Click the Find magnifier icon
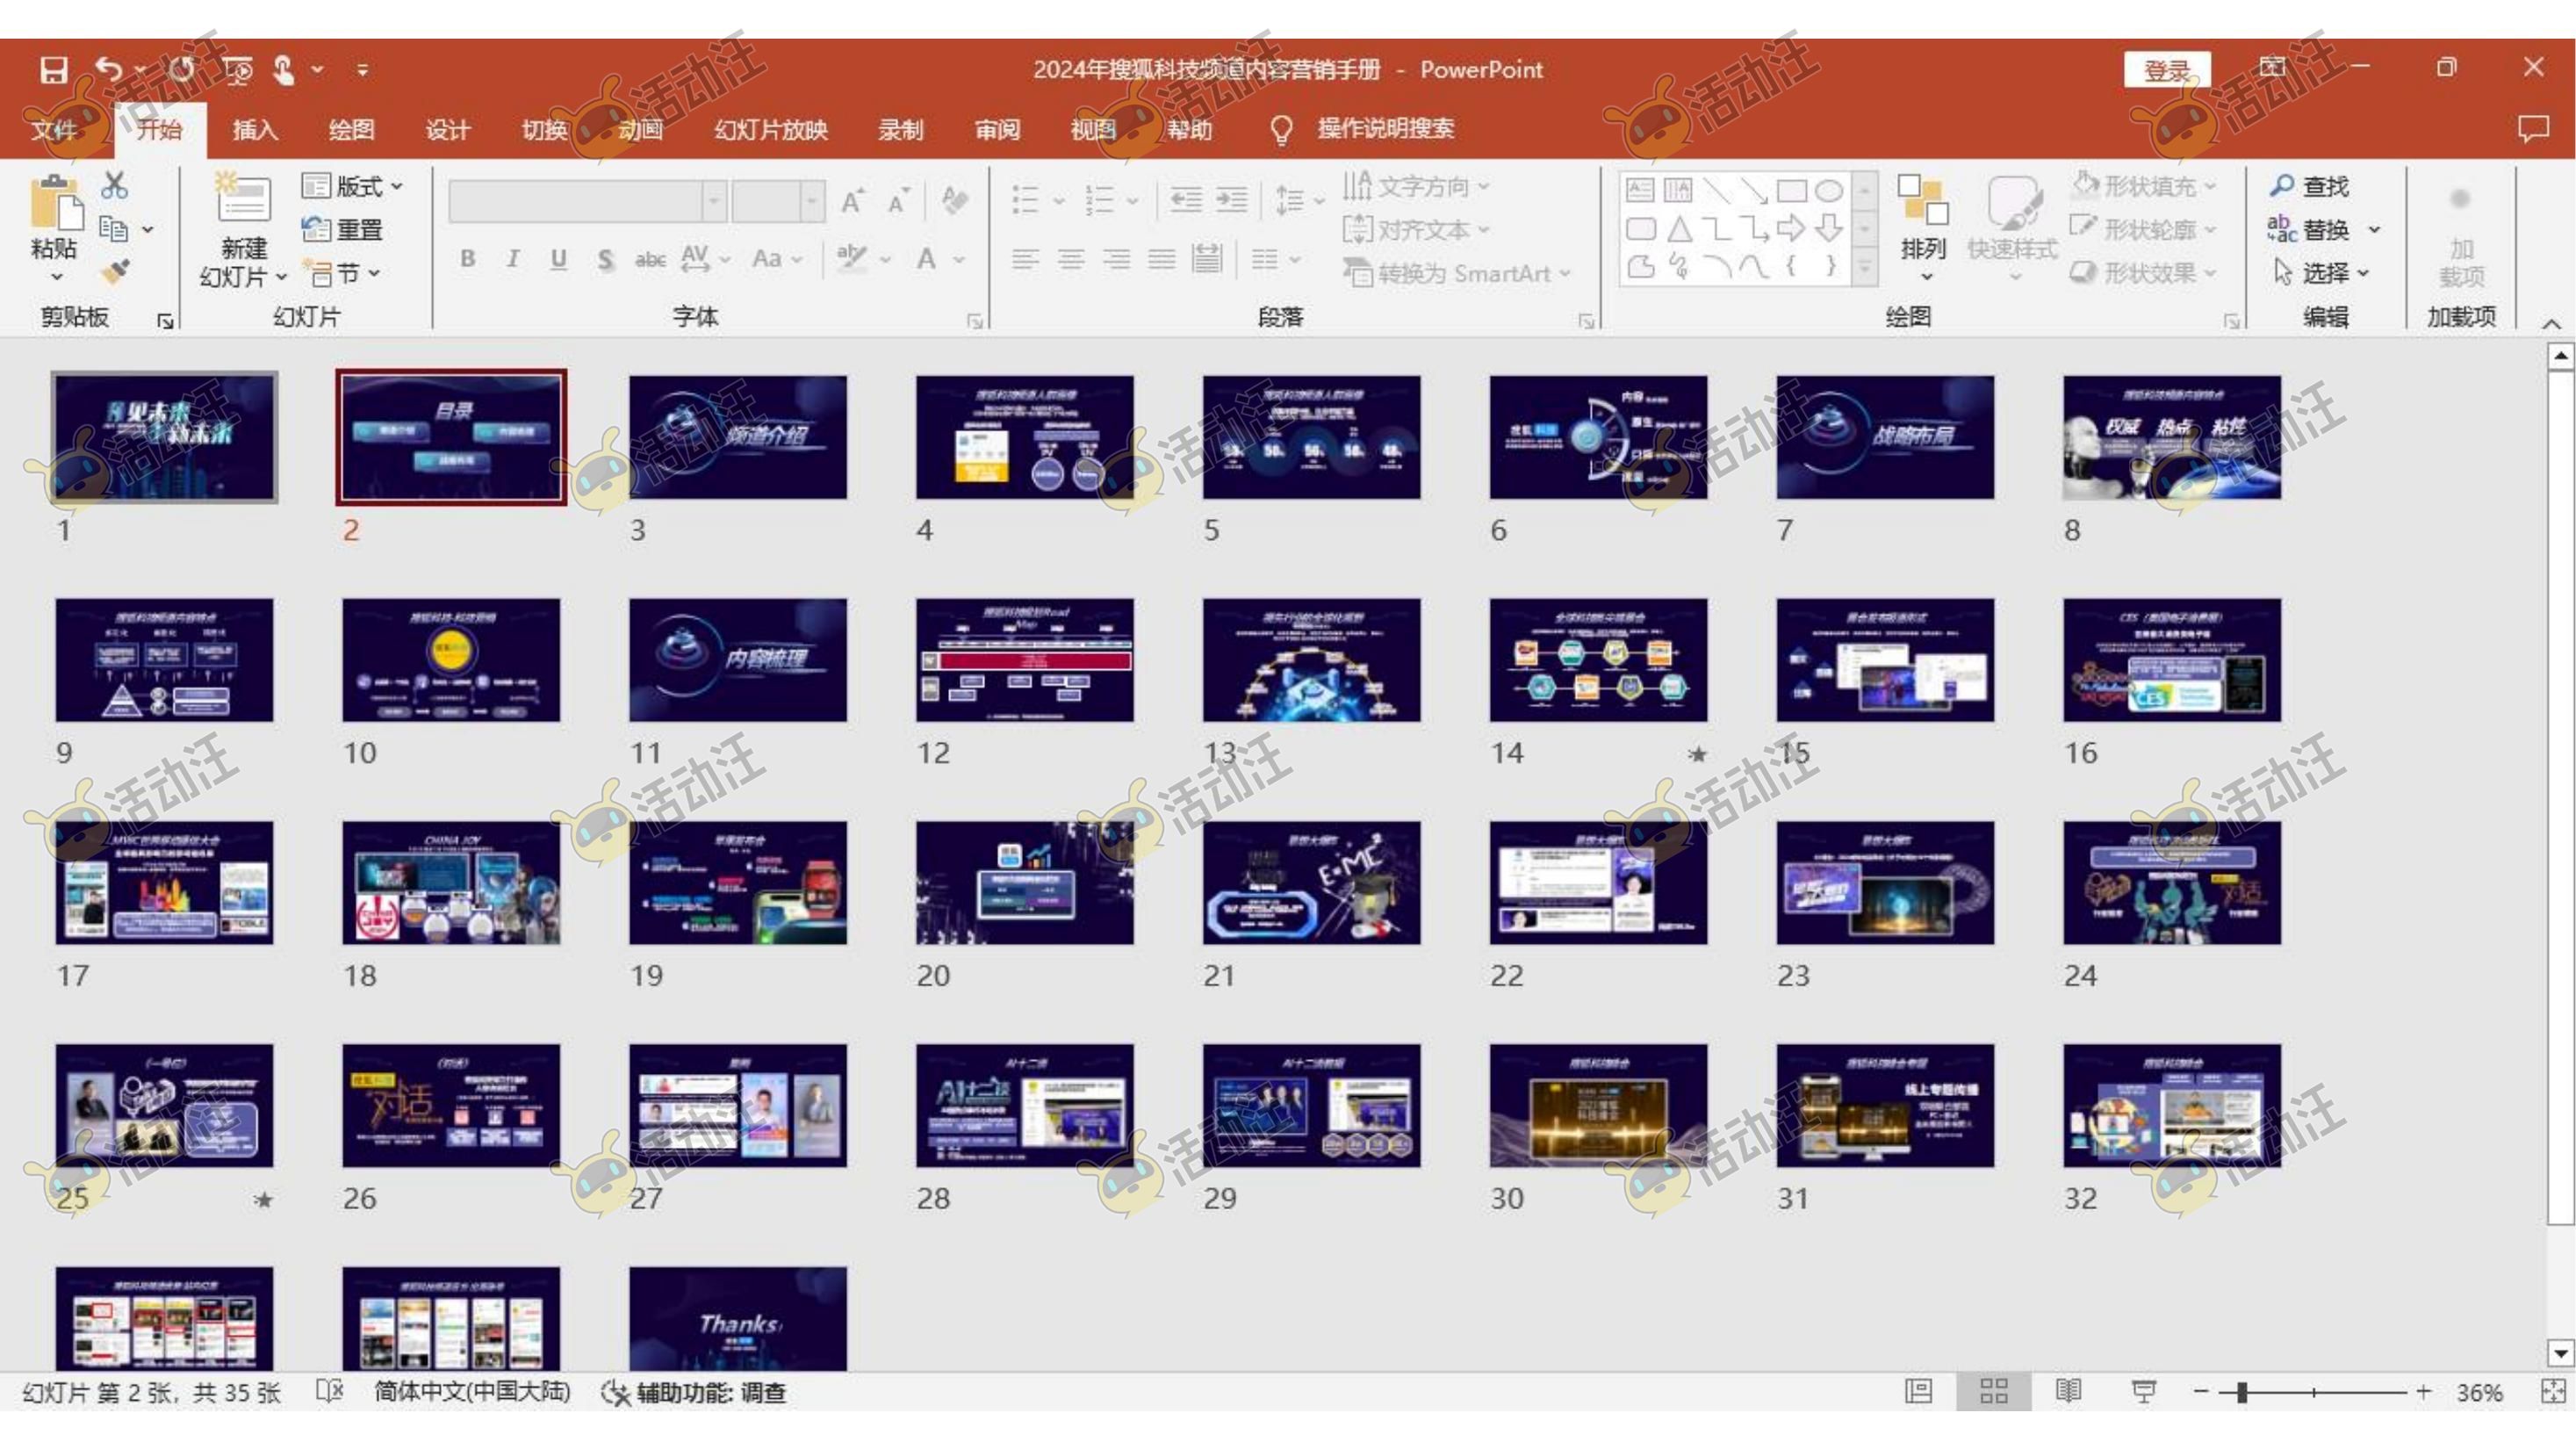Viewport: 2576px width, 1449px height. click(x=2282, y=186)
